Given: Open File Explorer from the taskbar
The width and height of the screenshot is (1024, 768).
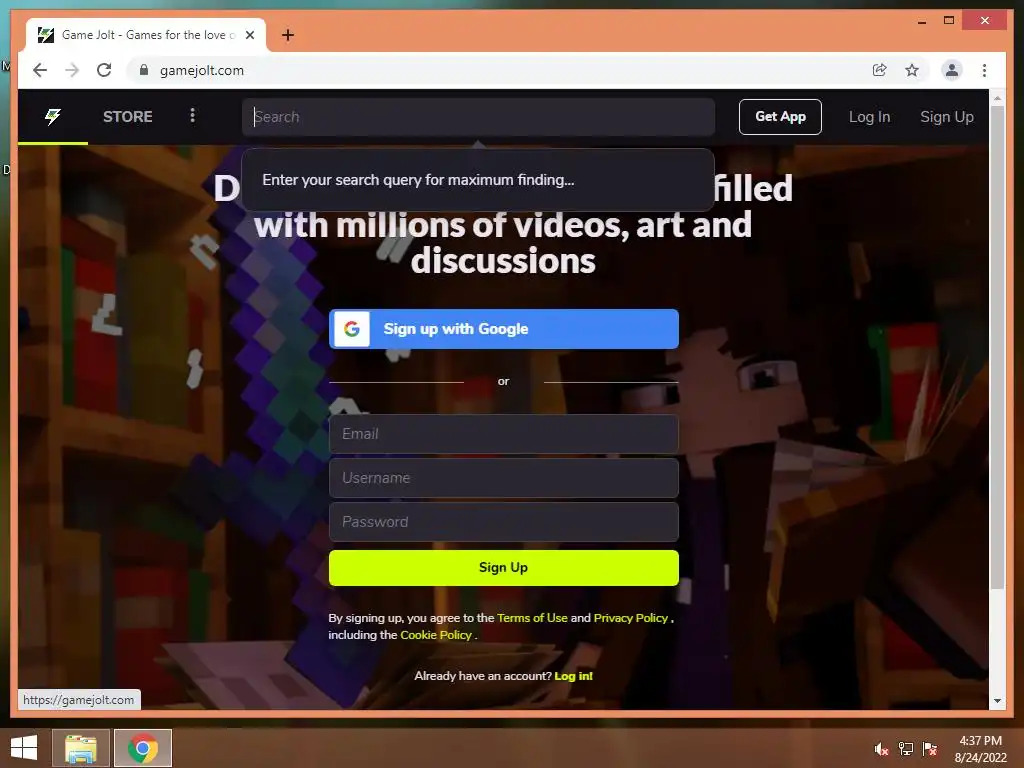Looking at the screenshot, I should tap(81, 748).
